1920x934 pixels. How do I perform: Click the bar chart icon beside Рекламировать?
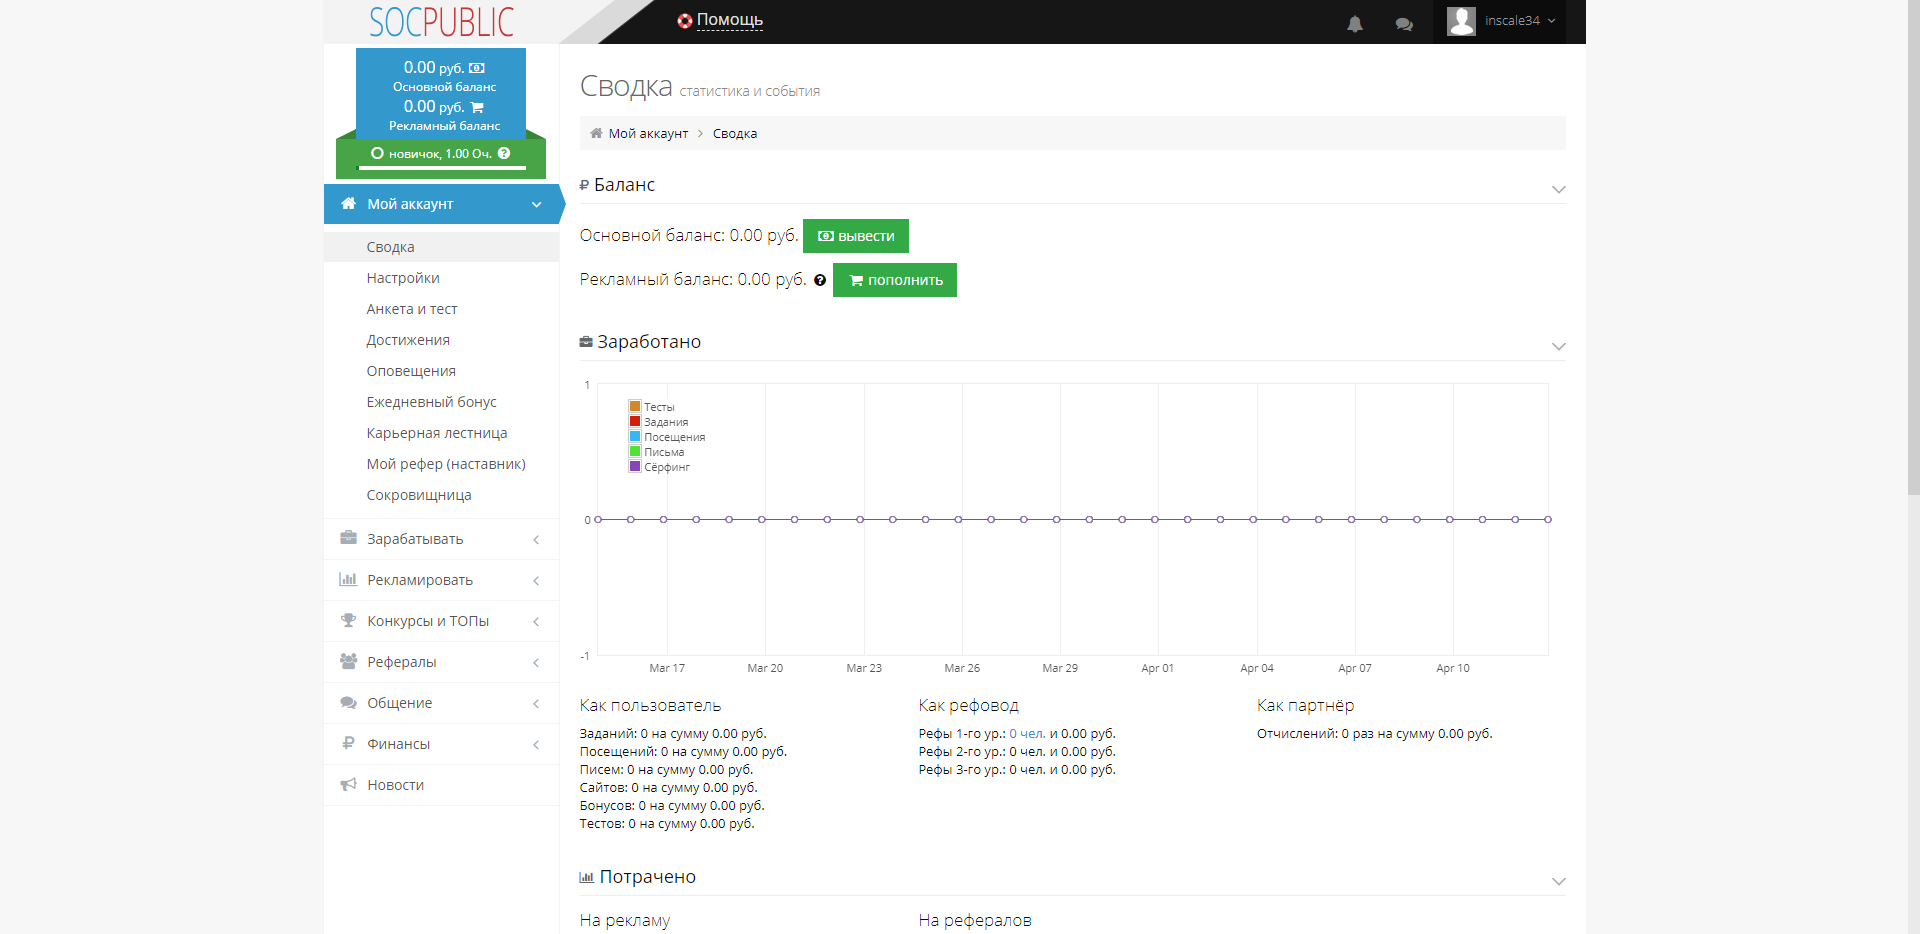coord(348,579)
